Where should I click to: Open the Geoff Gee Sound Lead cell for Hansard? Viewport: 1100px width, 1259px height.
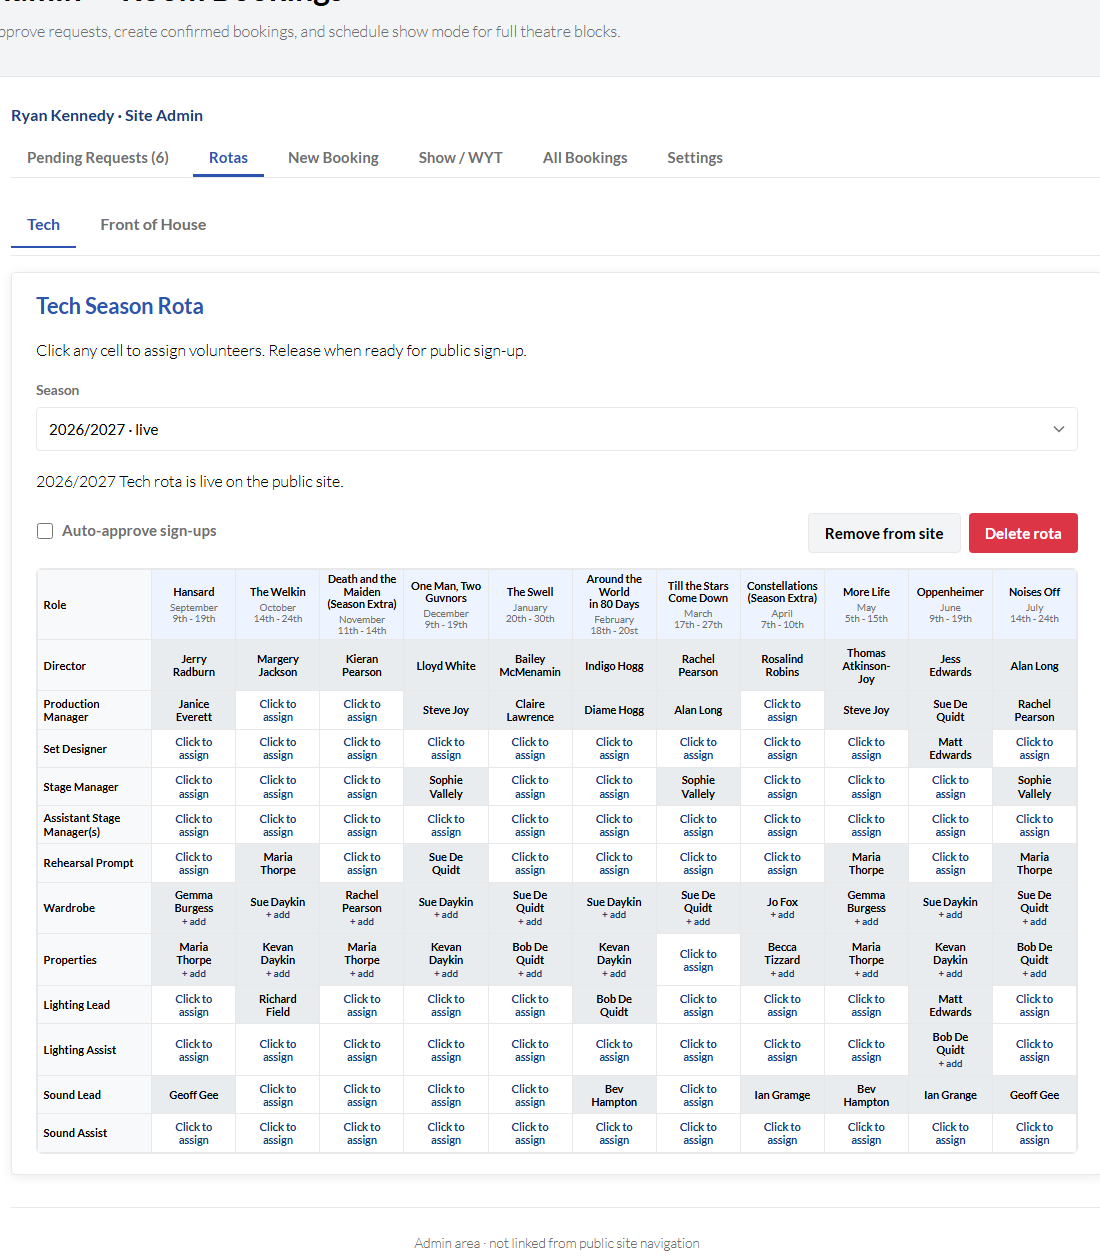pos(194,1095)
